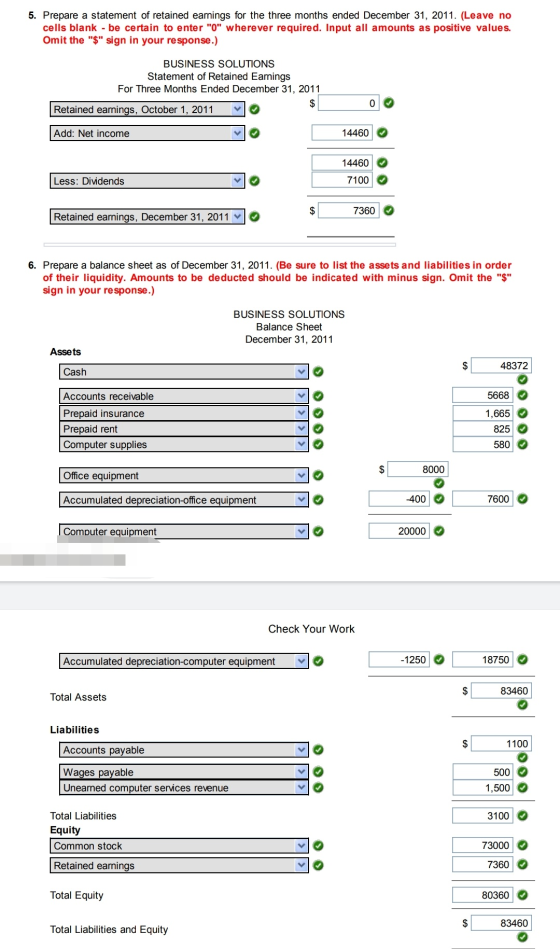Click green checkmark beside Common stock dropdown
This screenshot has height=949, width=560.
pos(318,846)
